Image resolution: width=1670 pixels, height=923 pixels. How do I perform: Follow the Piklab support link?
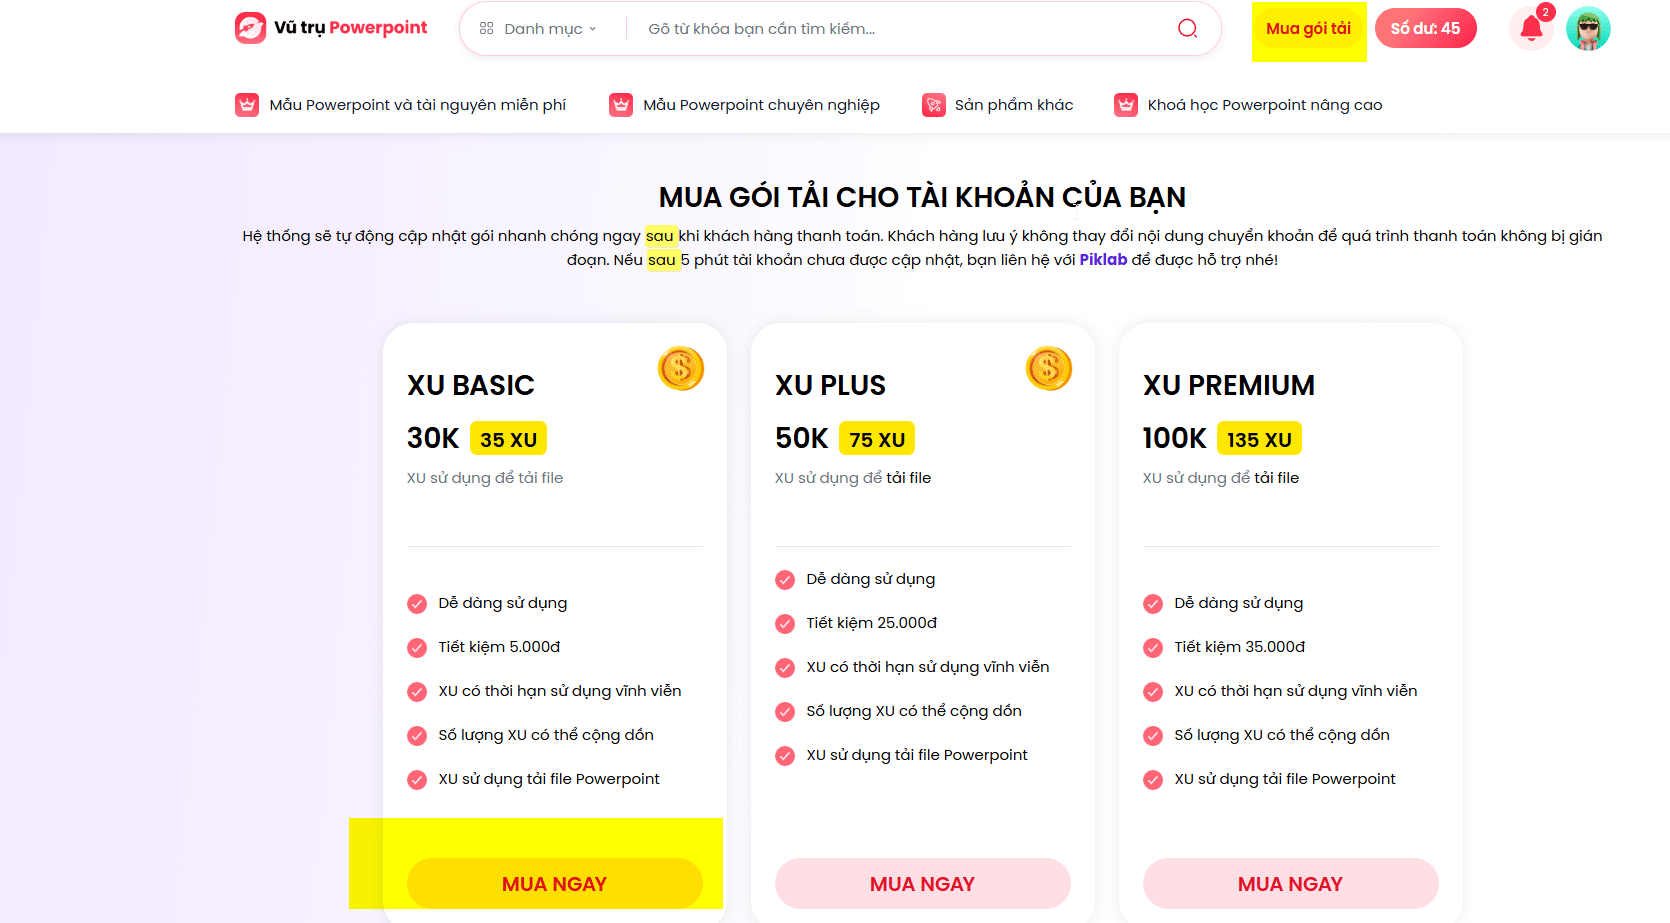point(1103,260)
